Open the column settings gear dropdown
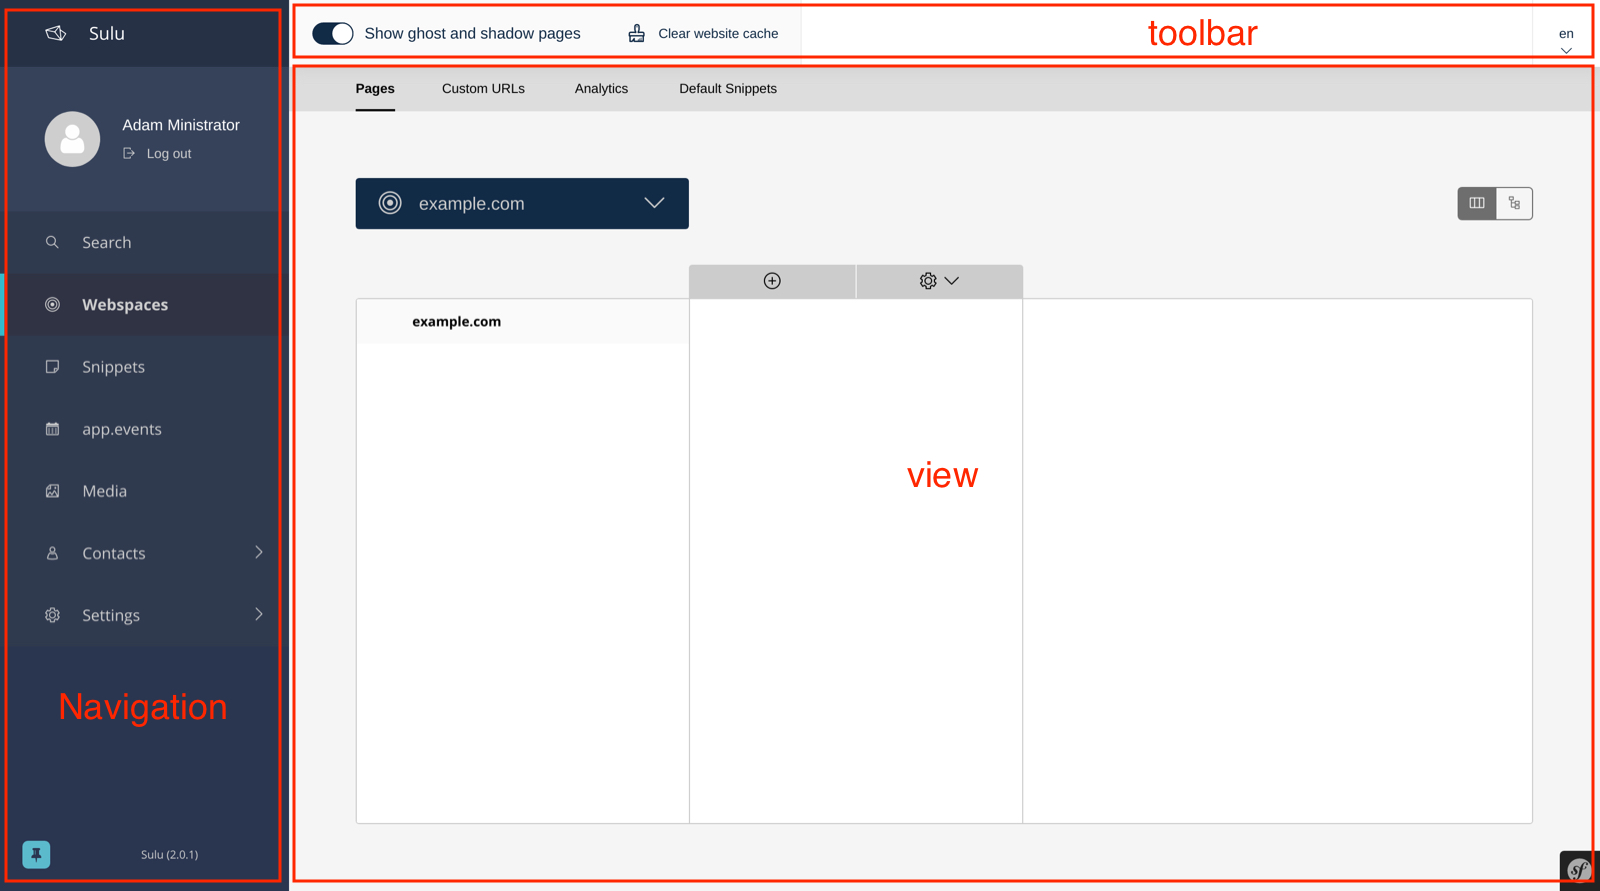The height and width of the screenshot is (891, 1600). tap(939, 281)
